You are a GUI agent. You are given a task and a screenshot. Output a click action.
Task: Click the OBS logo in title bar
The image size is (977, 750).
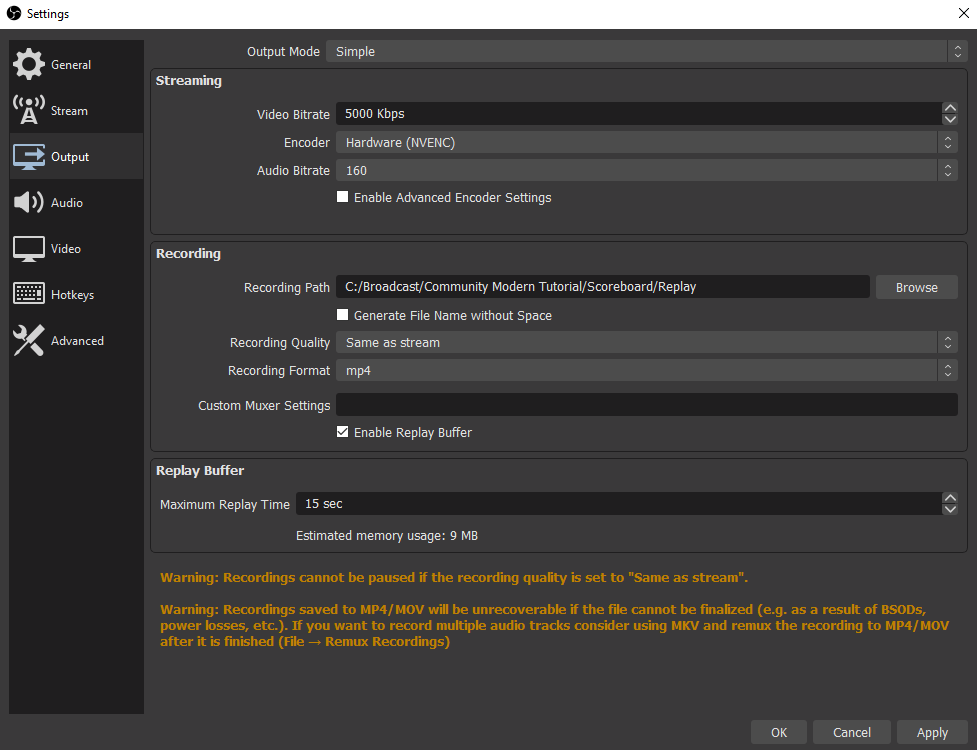coord(14,13)
